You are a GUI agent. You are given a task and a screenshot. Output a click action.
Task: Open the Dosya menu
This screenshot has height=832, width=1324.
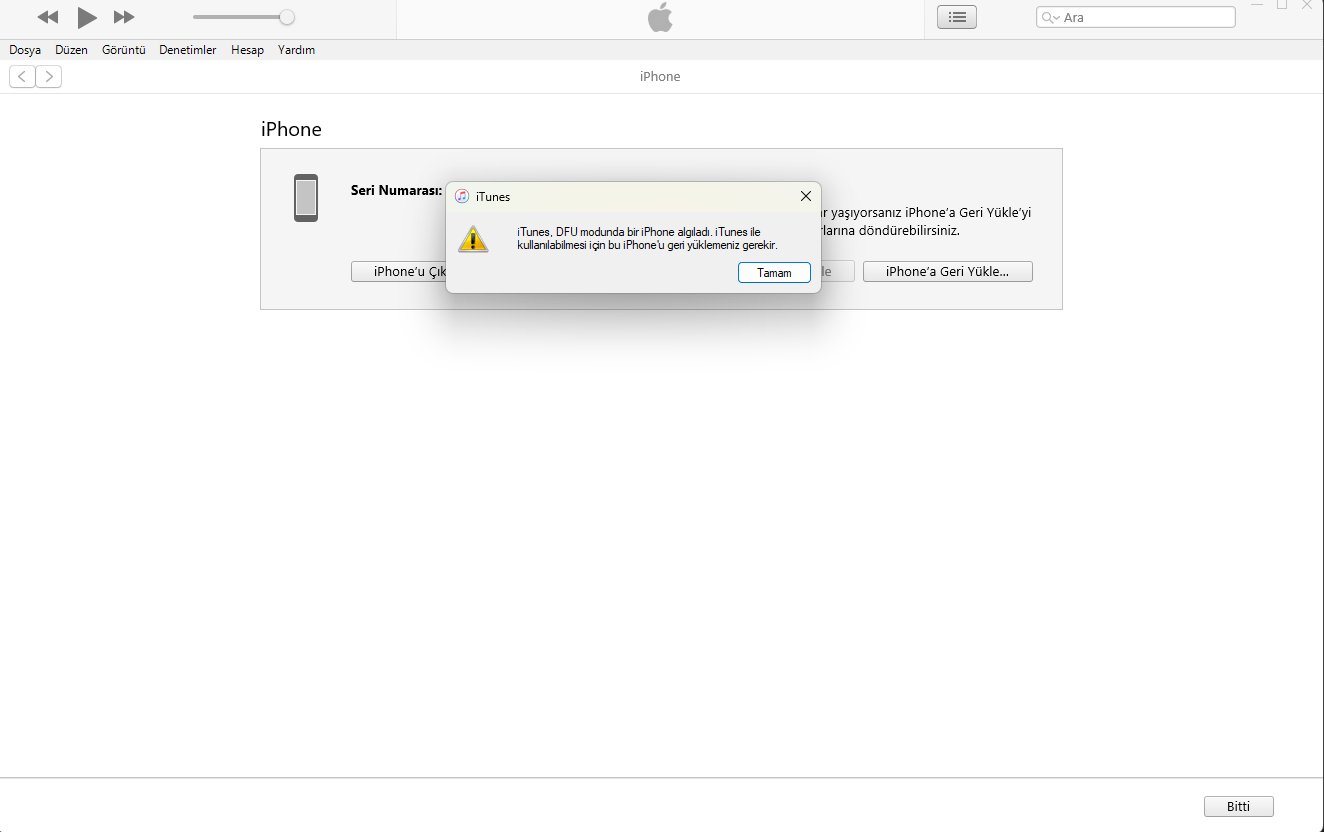25,50
